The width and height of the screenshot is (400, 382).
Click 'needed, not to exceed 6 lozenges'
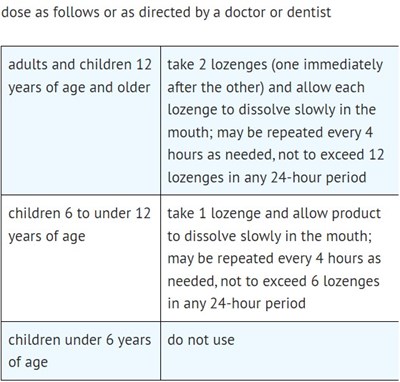[273, 281]
